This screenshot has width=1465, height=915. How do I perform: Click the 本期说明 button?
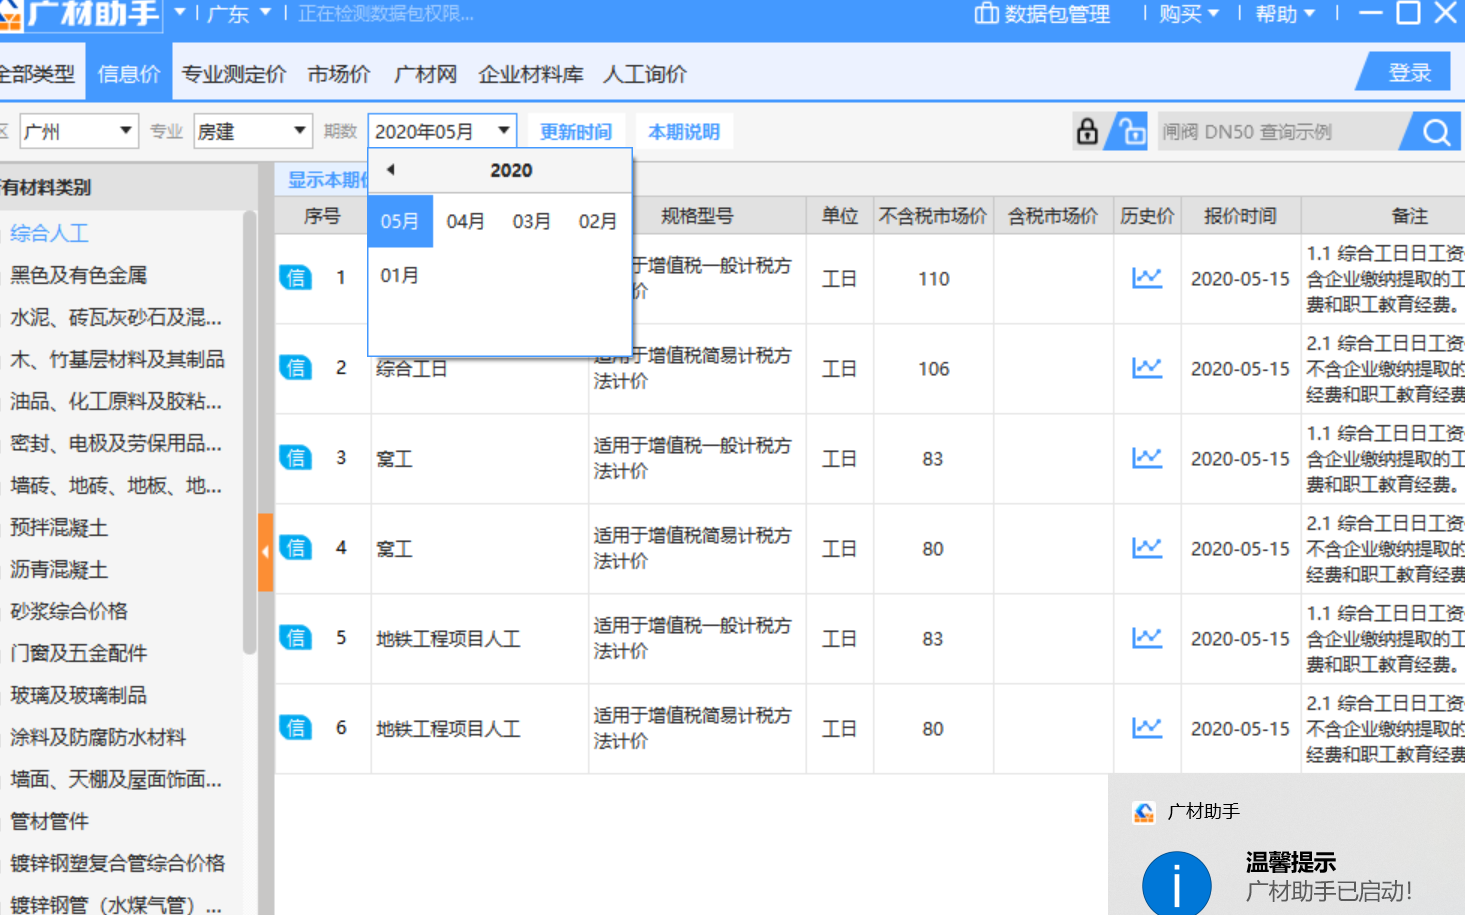tap(684, 131)
